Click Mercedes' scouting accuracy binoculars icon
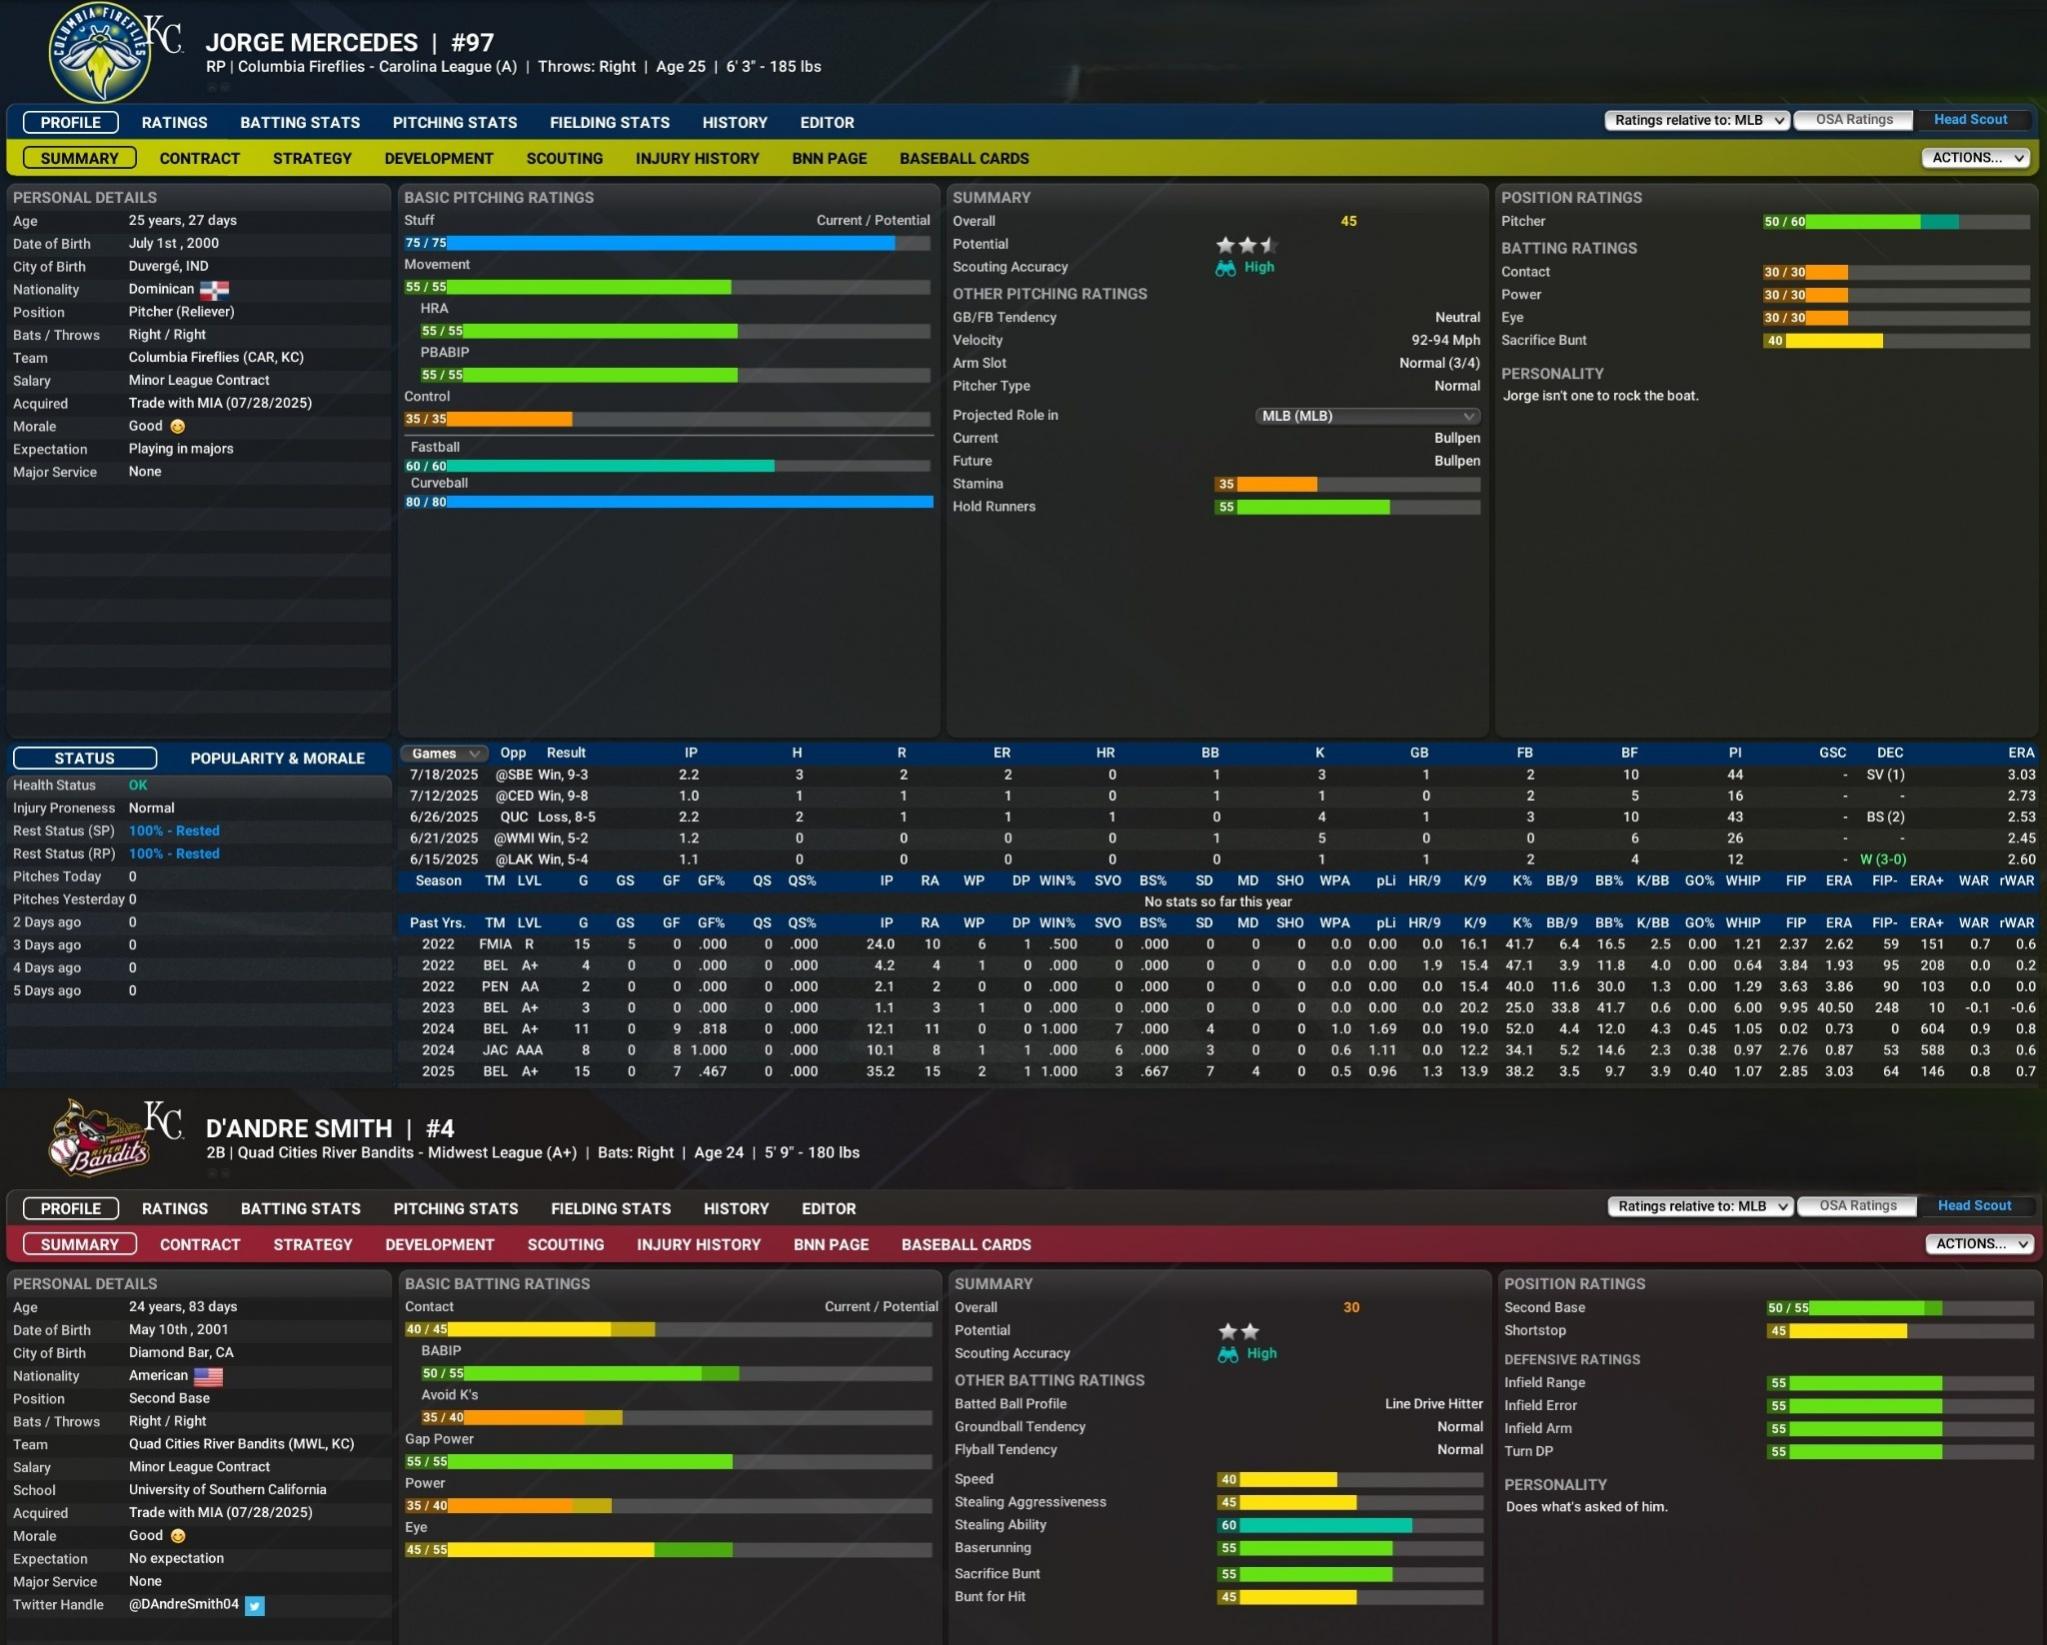The image size is (2047, 1645). tap(1225, 268)
